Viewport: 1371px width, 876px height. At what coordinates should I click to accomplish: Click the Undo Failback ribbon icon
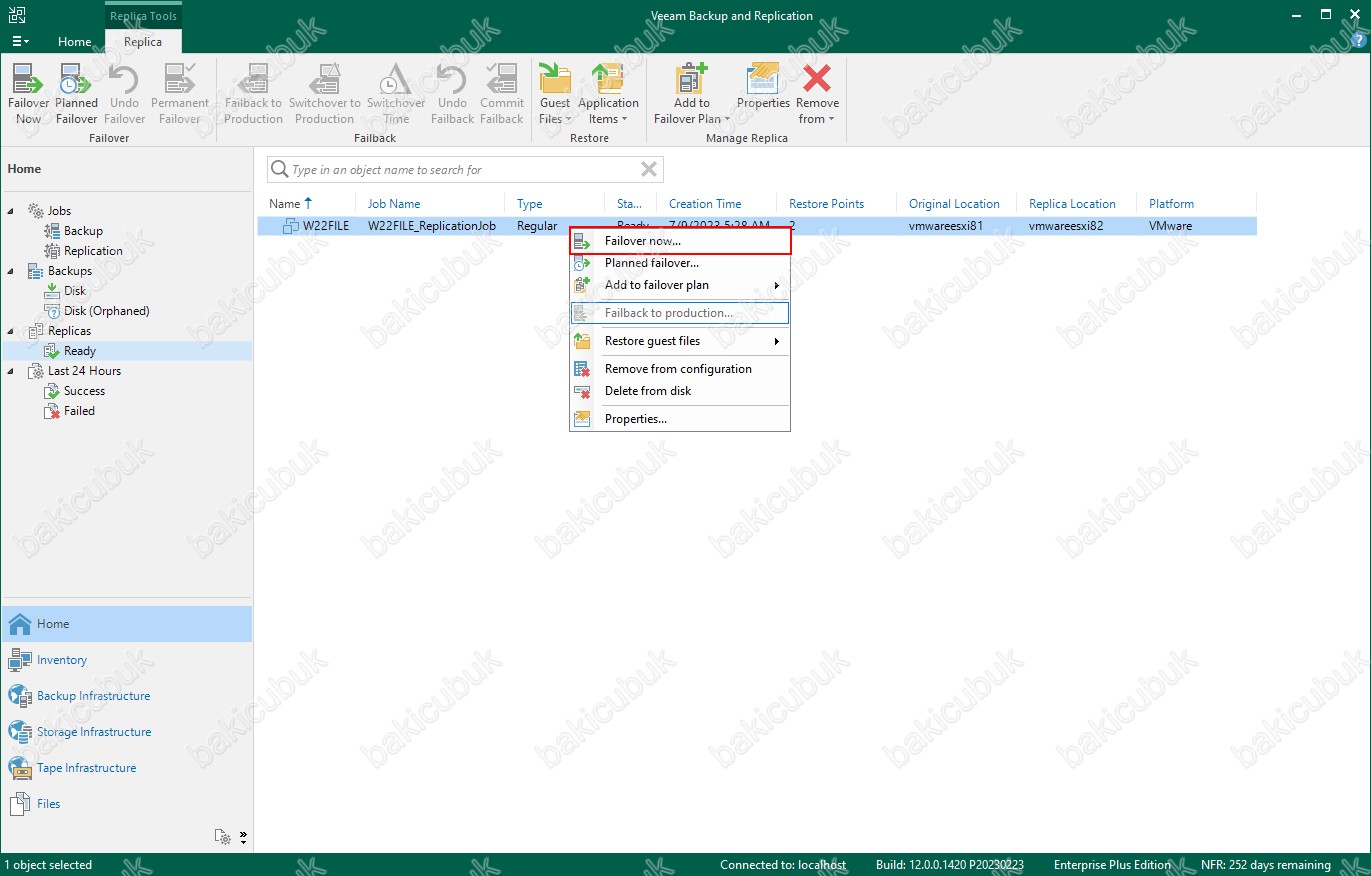(452, 94)
